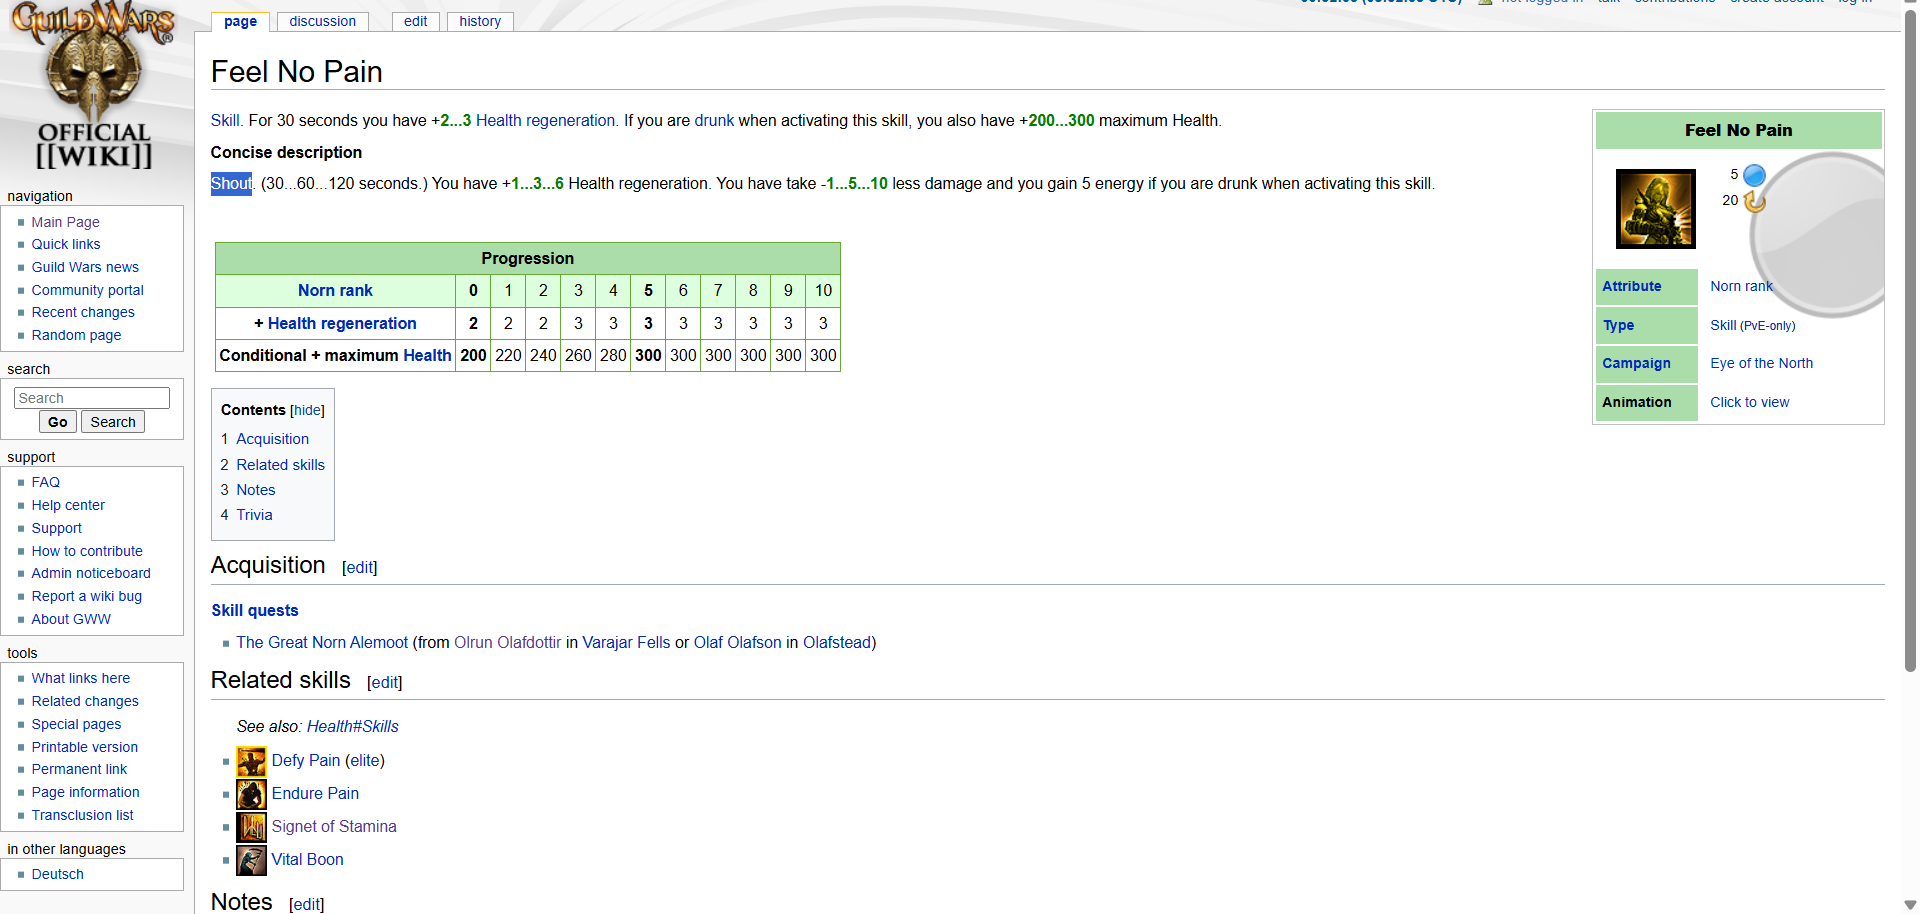Click the Search button in sidebar
The image size is (1920, 914).
(113, 422)
